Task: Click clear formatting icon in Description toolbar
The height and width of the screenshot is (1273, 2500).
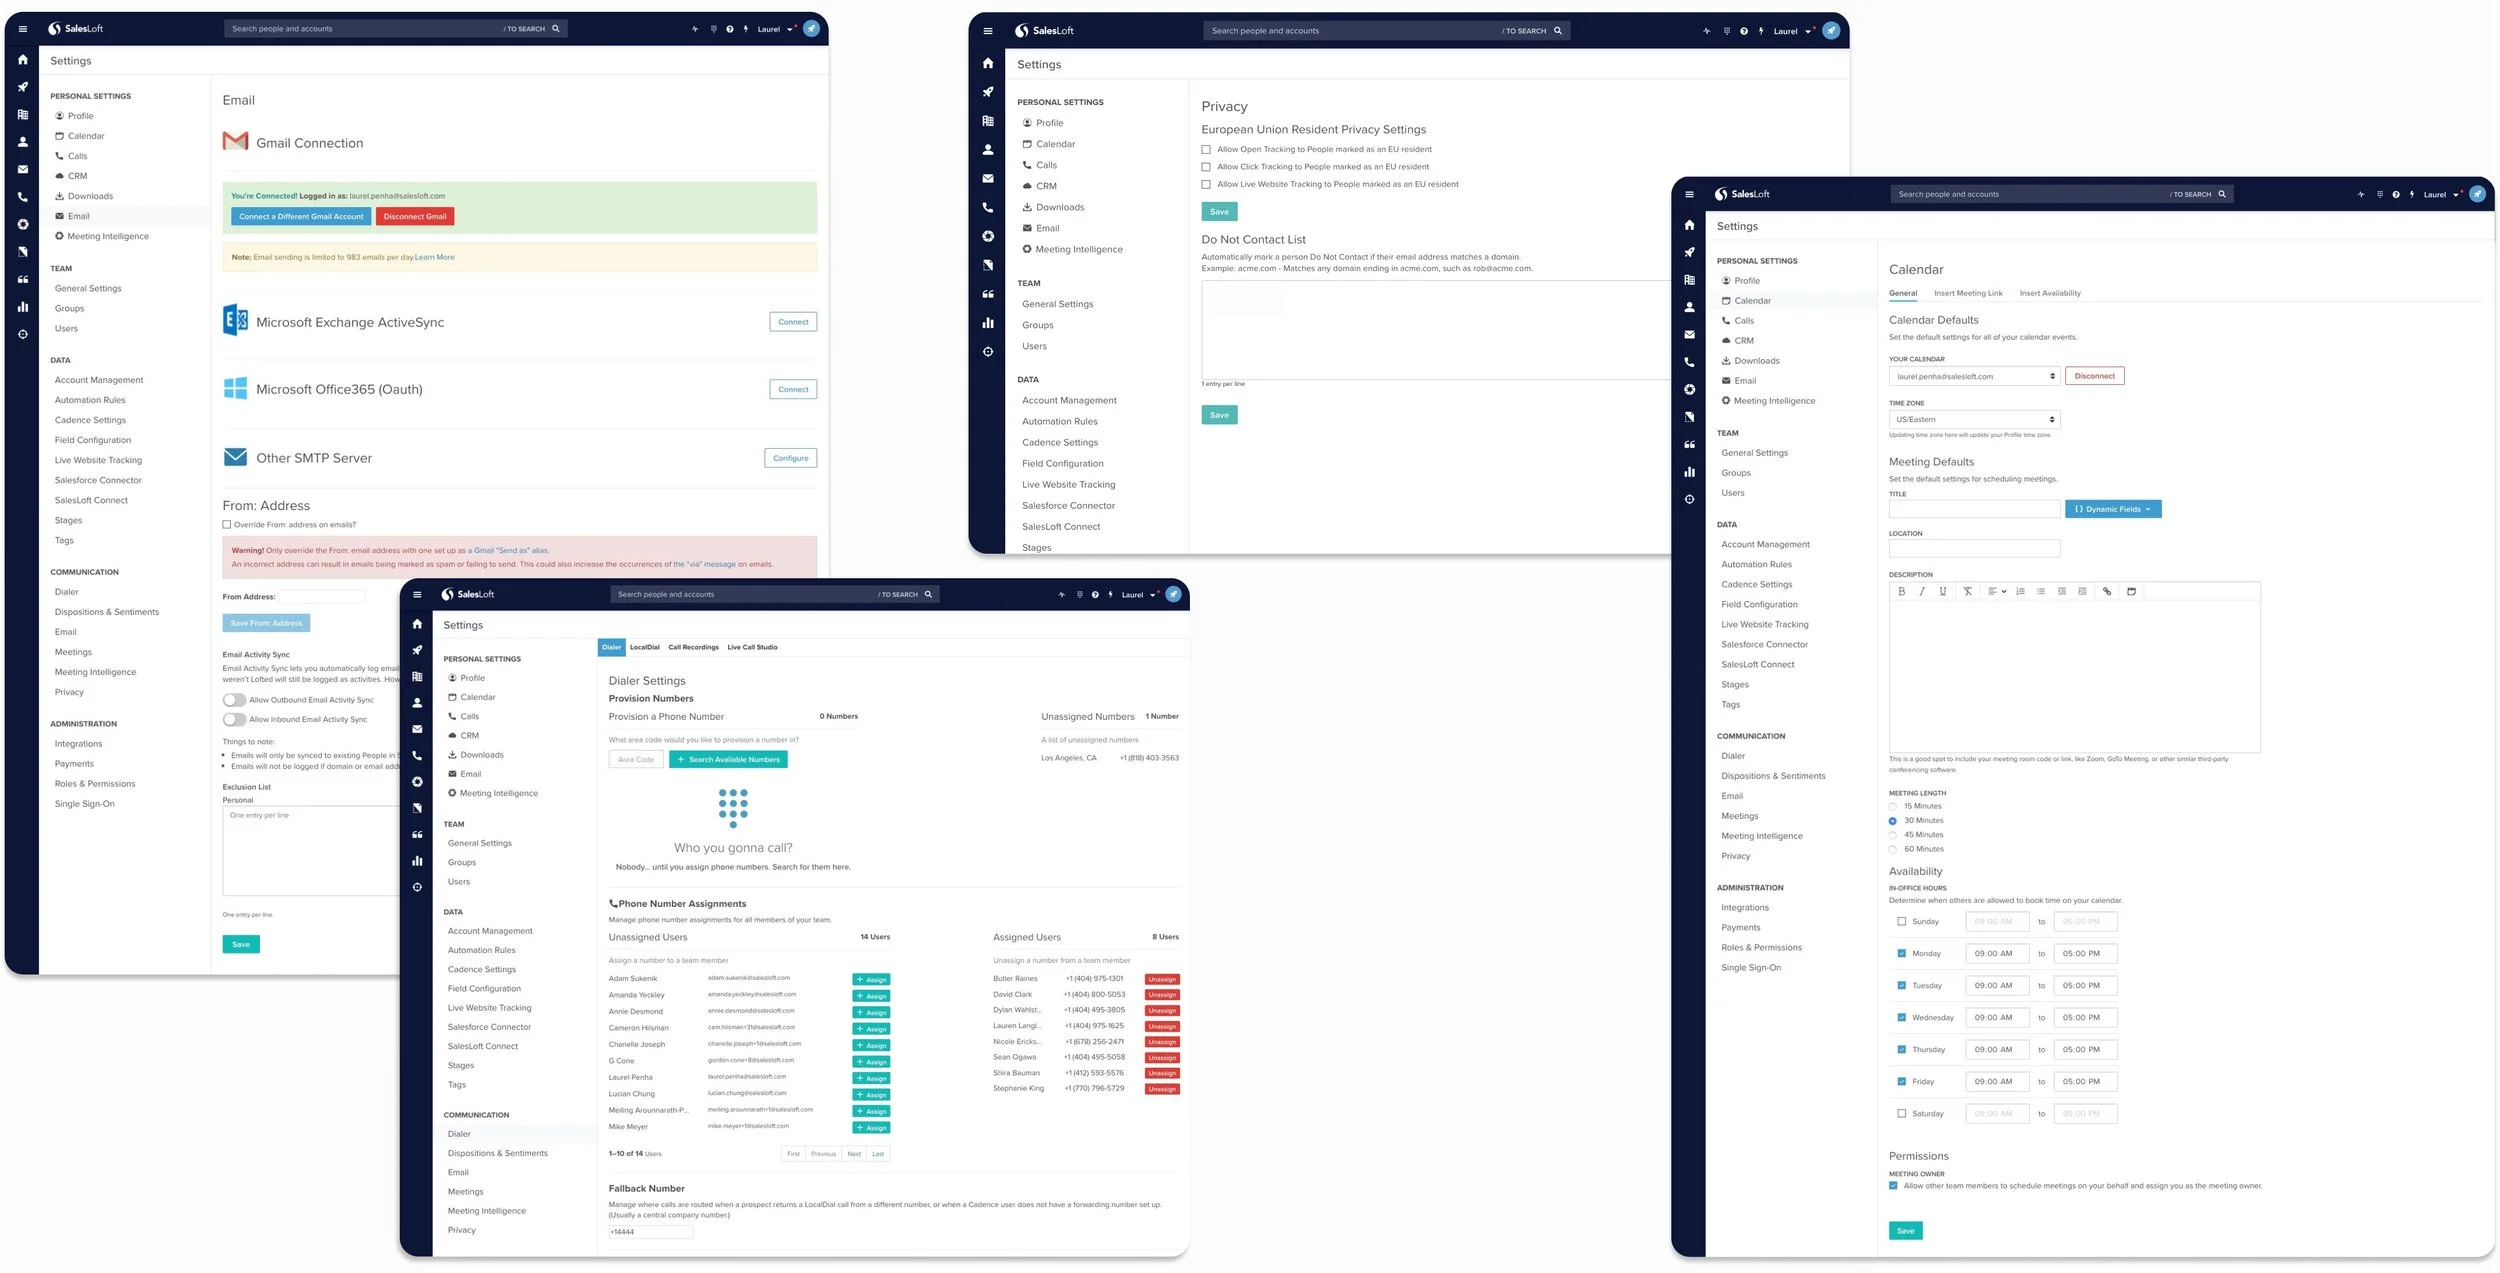Action: 1967,592
